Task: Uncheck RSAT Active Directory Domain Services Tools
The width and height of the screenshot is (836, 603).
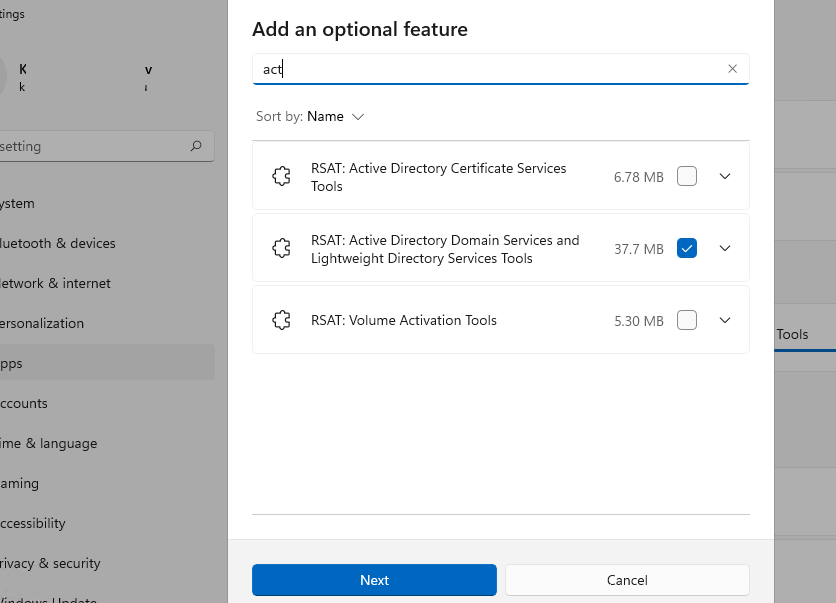Action: (687, 248)
